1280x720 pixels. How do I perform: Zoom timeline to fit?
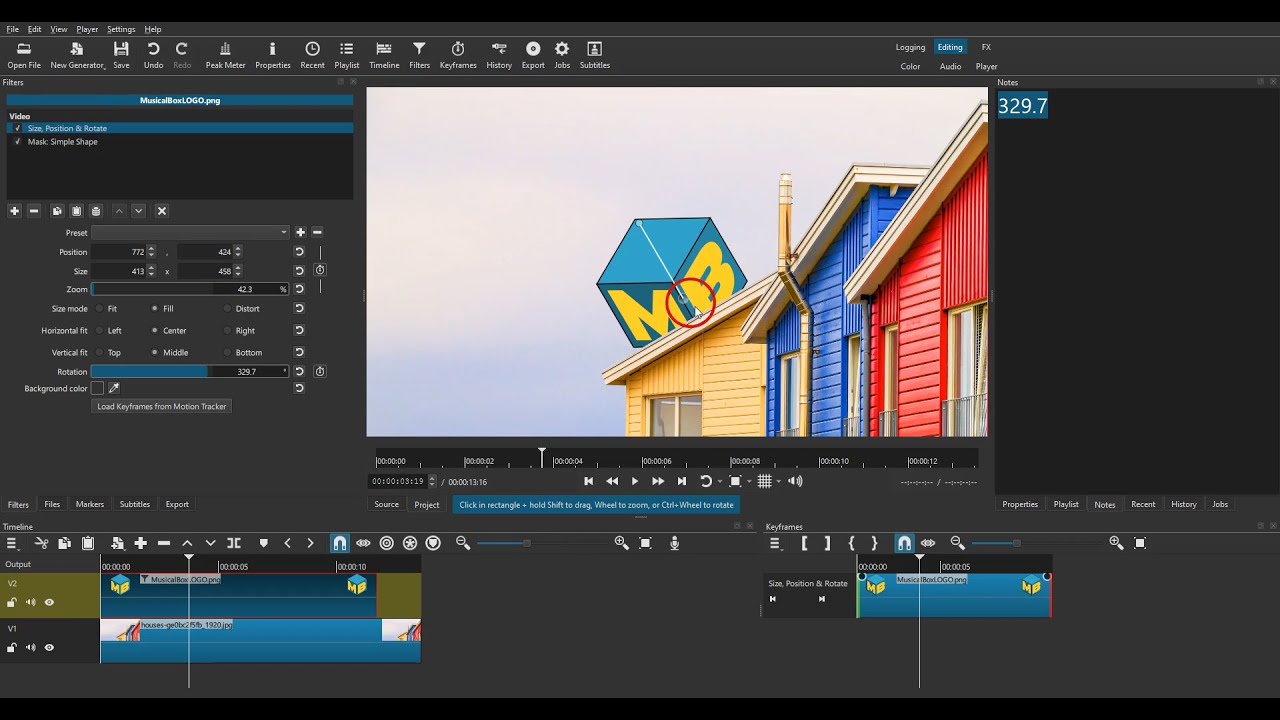[645, 543]
